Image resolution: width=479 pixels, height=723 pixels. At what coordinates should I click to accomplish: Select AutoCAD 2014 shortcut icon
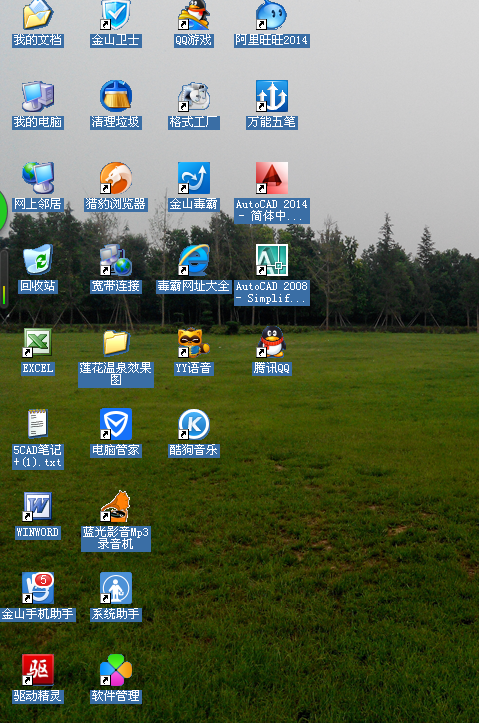(272, 178)
